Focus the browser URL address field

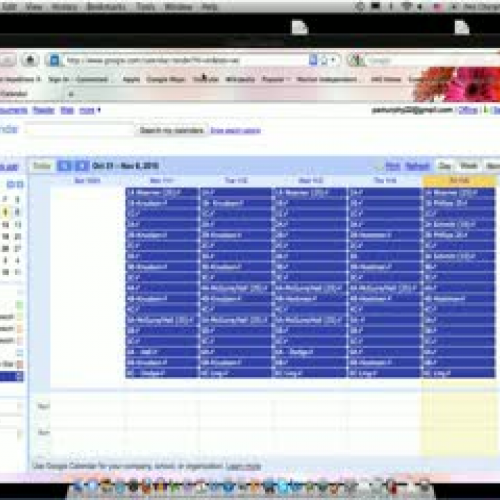coord(187,61)
